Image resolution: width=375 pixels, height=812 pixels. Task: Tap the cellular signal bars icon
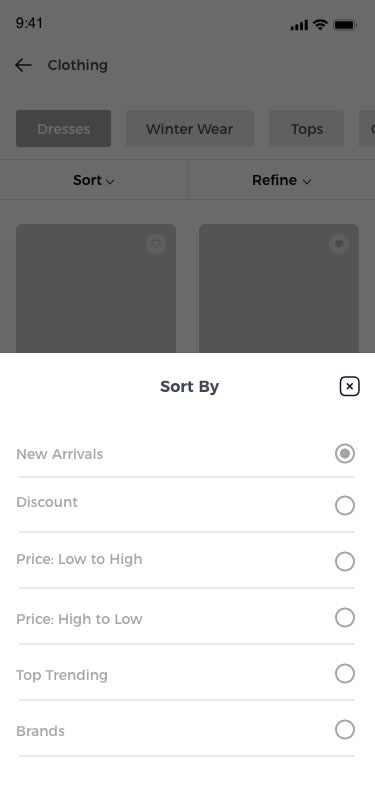coord(299,25)
